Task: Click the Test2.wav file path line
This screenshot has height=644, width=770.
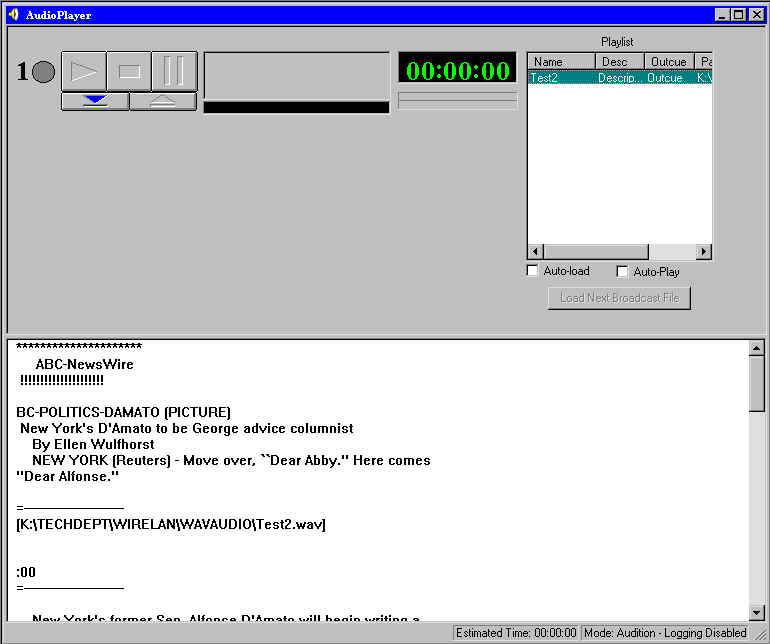Action: click(171, 524)
